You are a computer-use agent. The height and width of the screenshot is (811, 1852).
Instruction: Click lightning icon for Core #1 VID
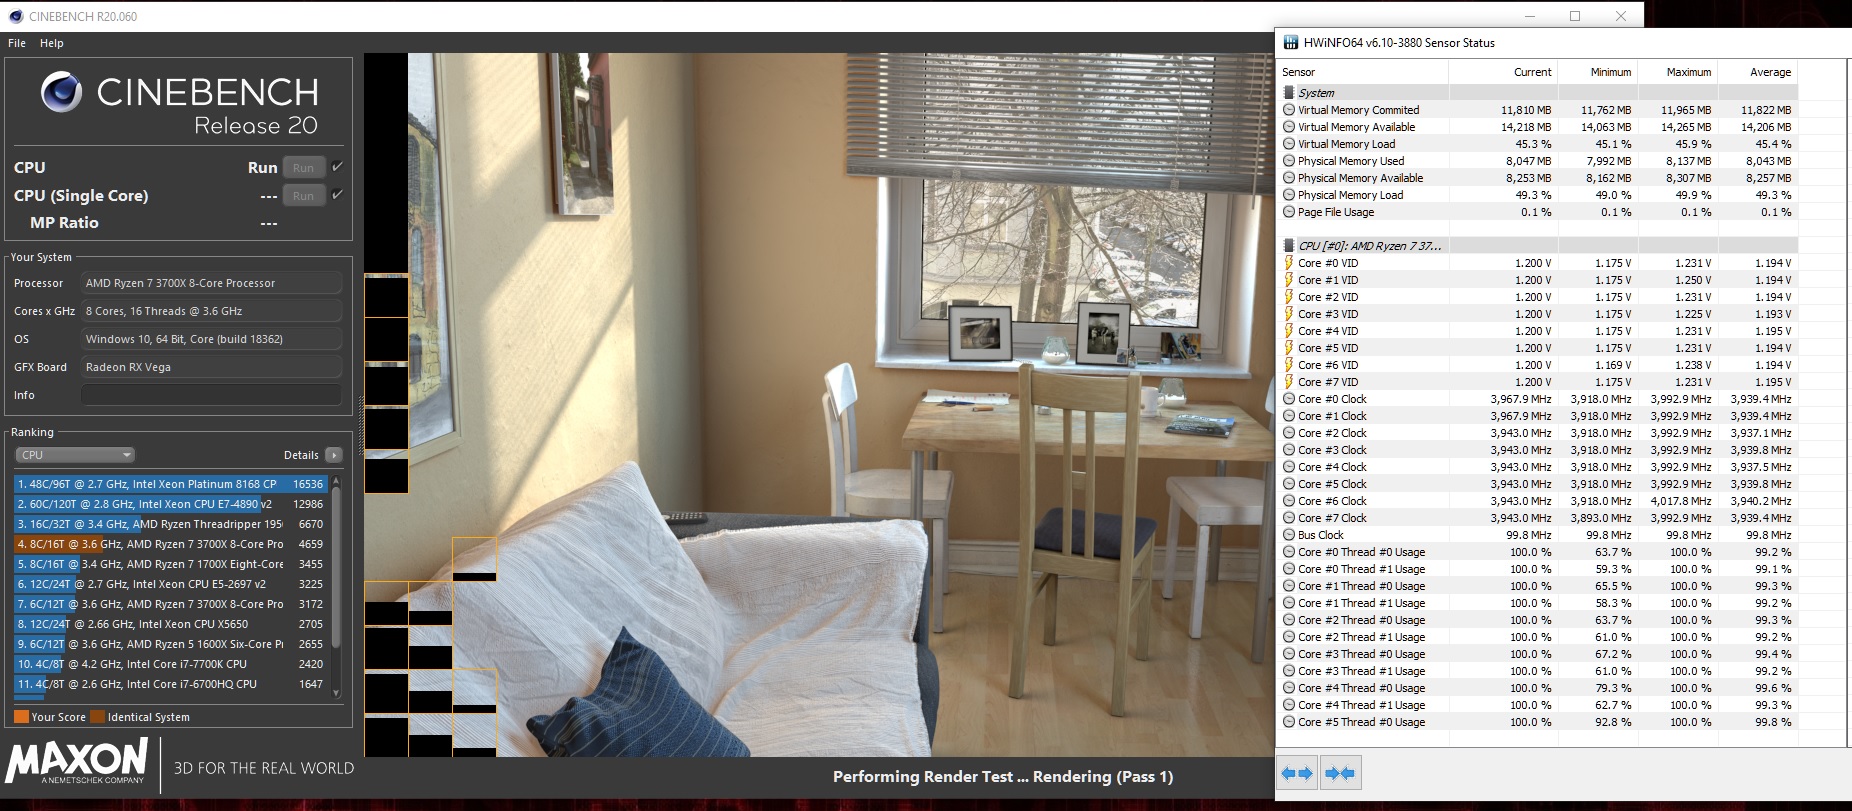(1289, 280)
